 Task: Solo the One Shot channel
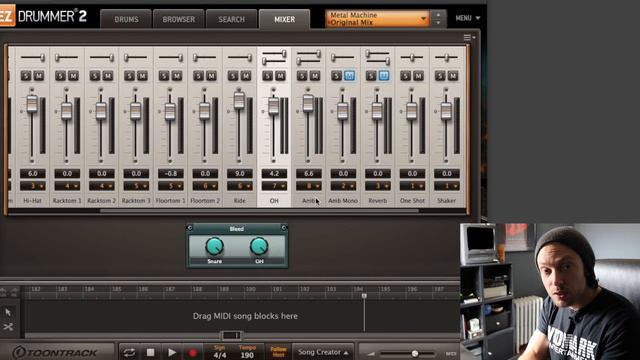coord(405,76)
